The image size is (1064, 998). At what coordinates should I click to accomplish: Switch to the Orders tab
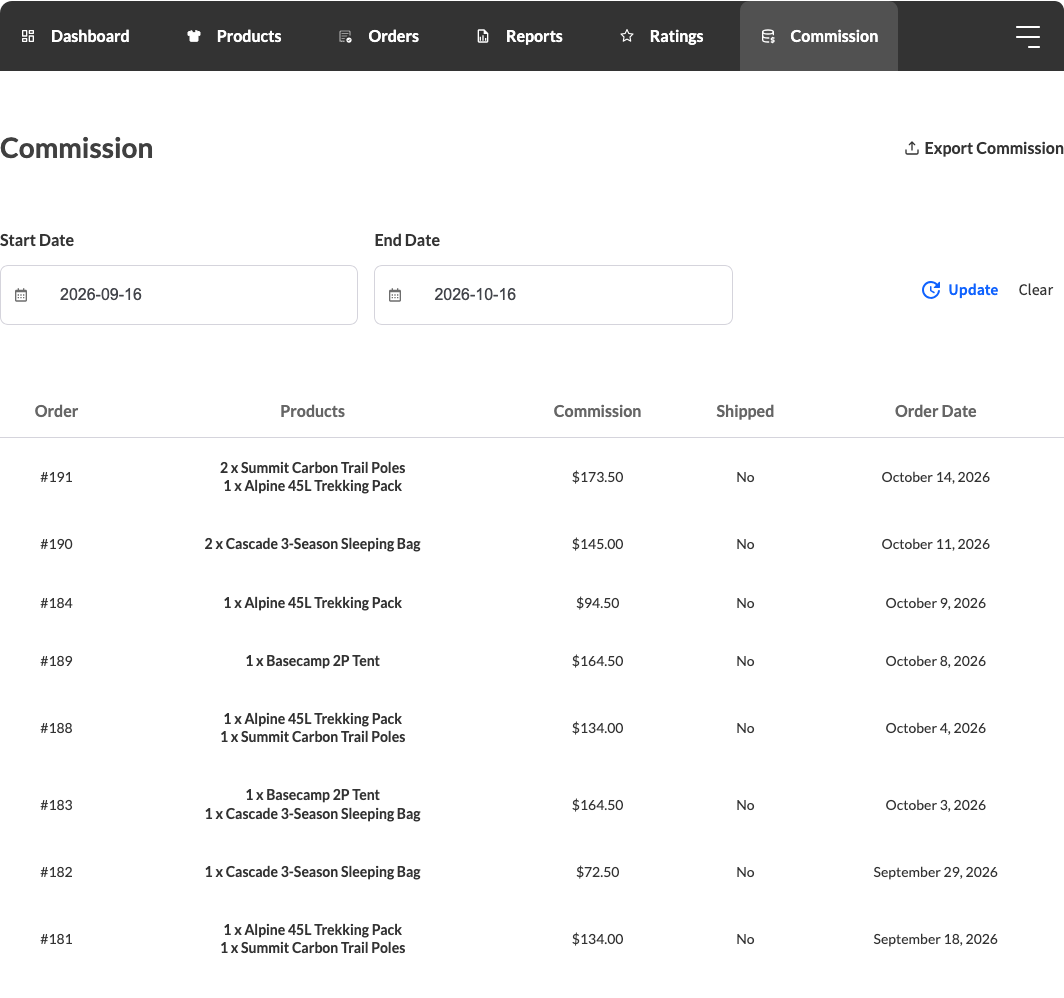click(x=379, y=36)
